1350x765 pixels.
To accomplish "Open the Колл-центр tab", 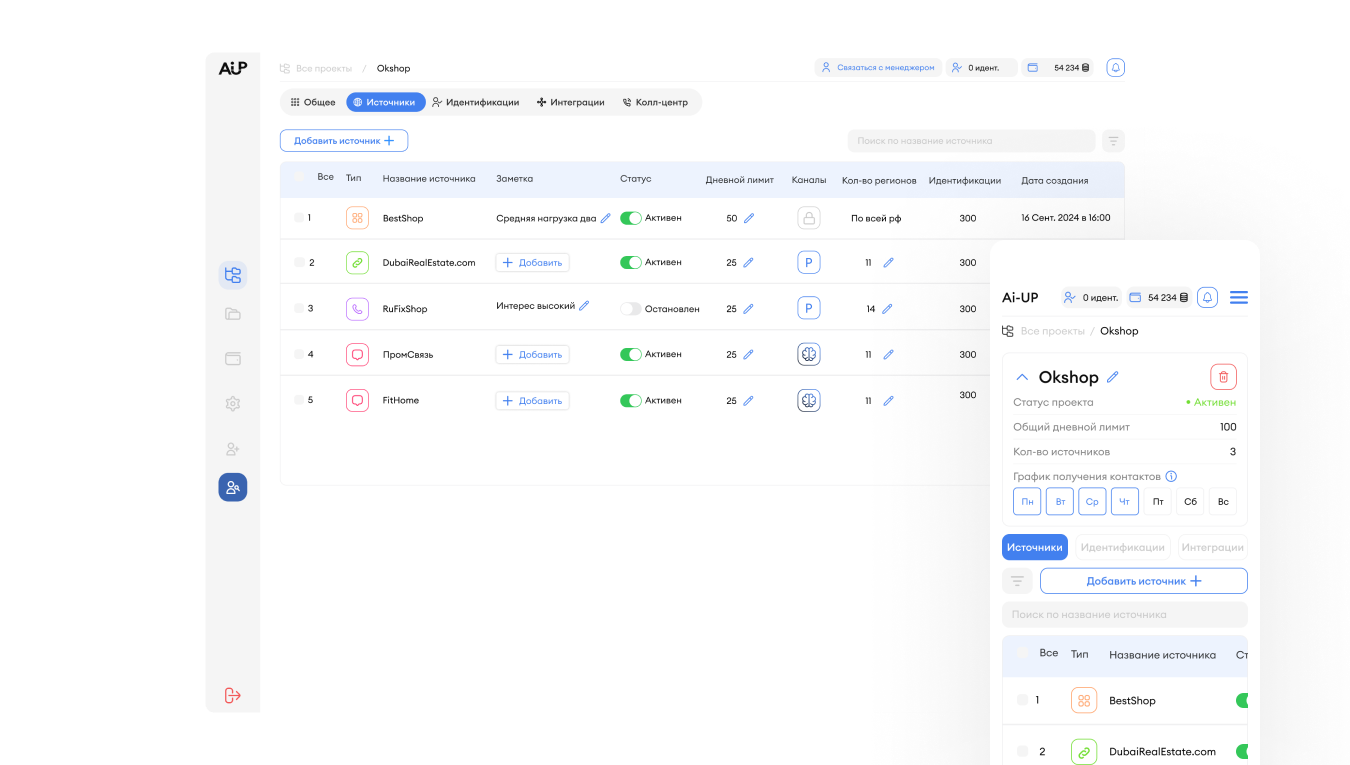I will (x=655, y=102).
